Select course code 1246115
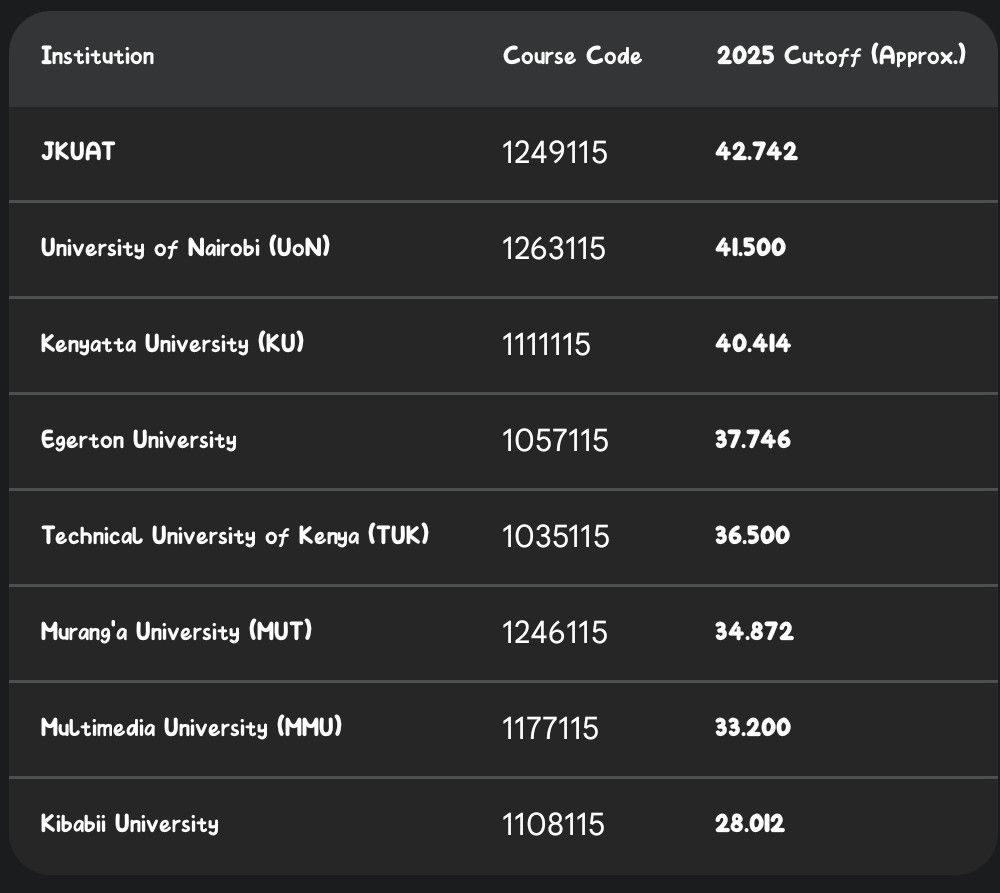 point(555,633)
